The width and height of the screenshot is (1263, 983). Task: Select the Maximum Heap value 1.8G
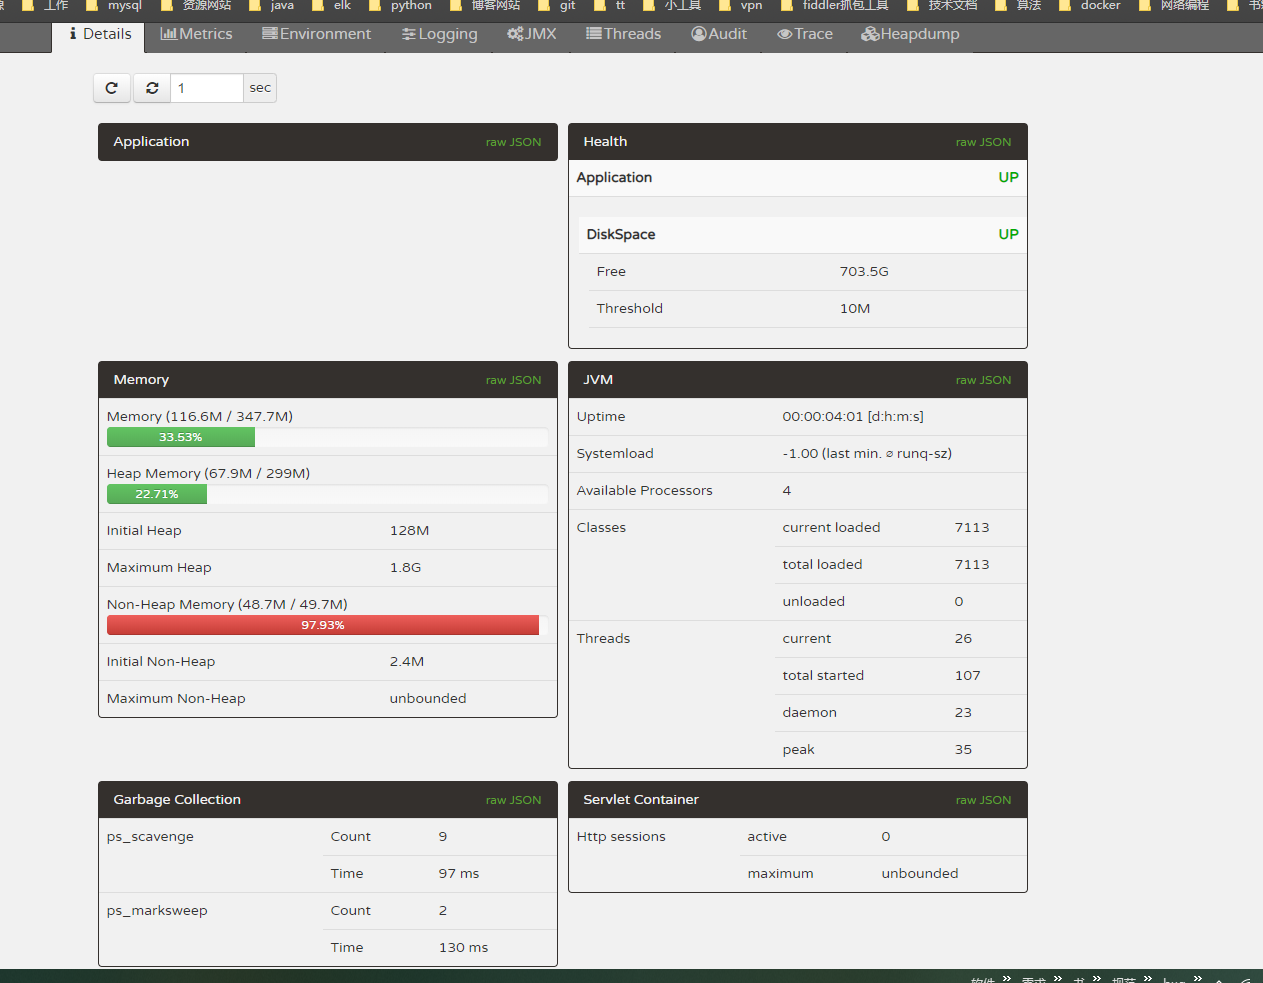click(405, 568)
